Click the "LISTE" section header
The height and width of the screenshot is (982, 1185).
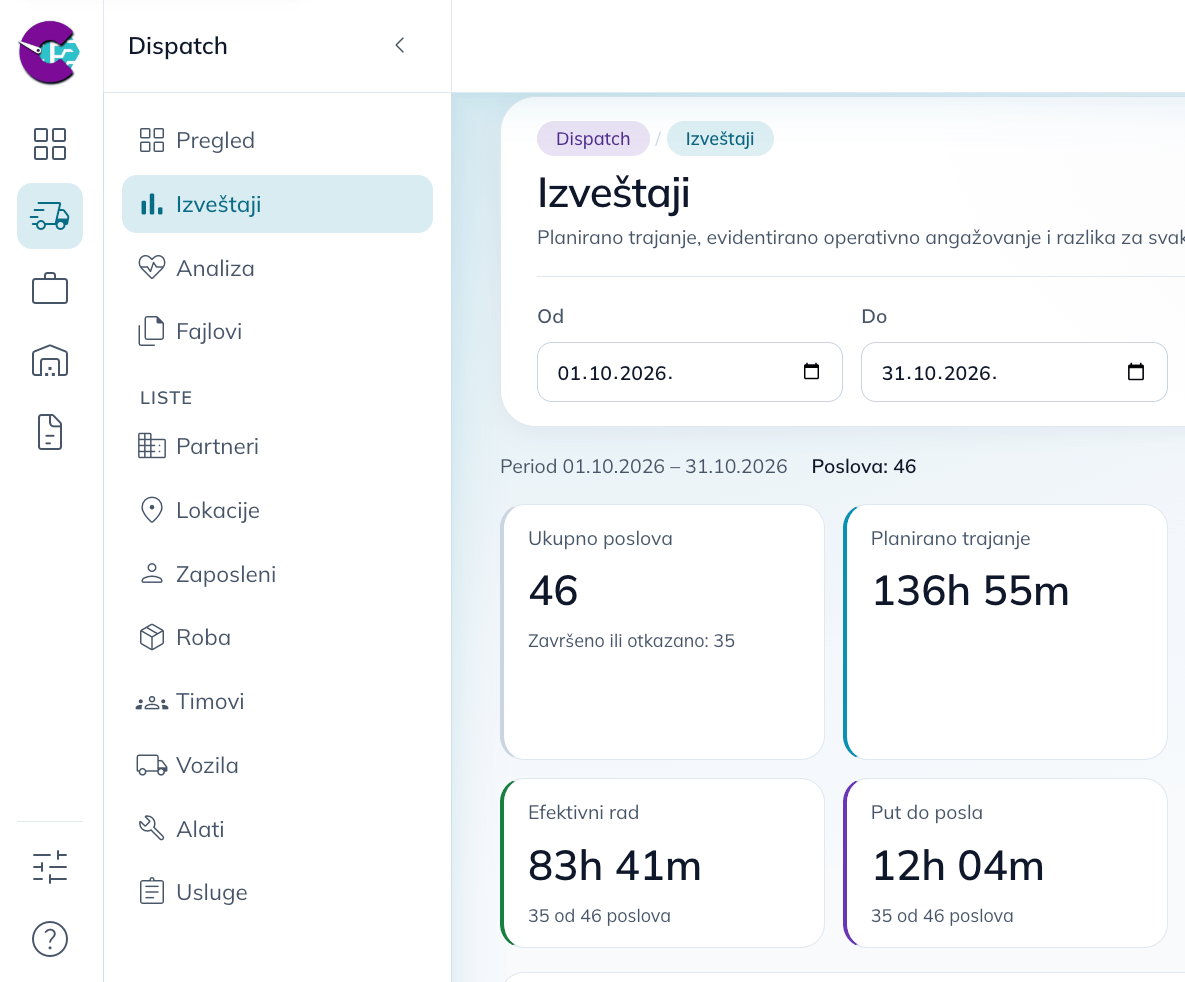click(x=166, y=398)
